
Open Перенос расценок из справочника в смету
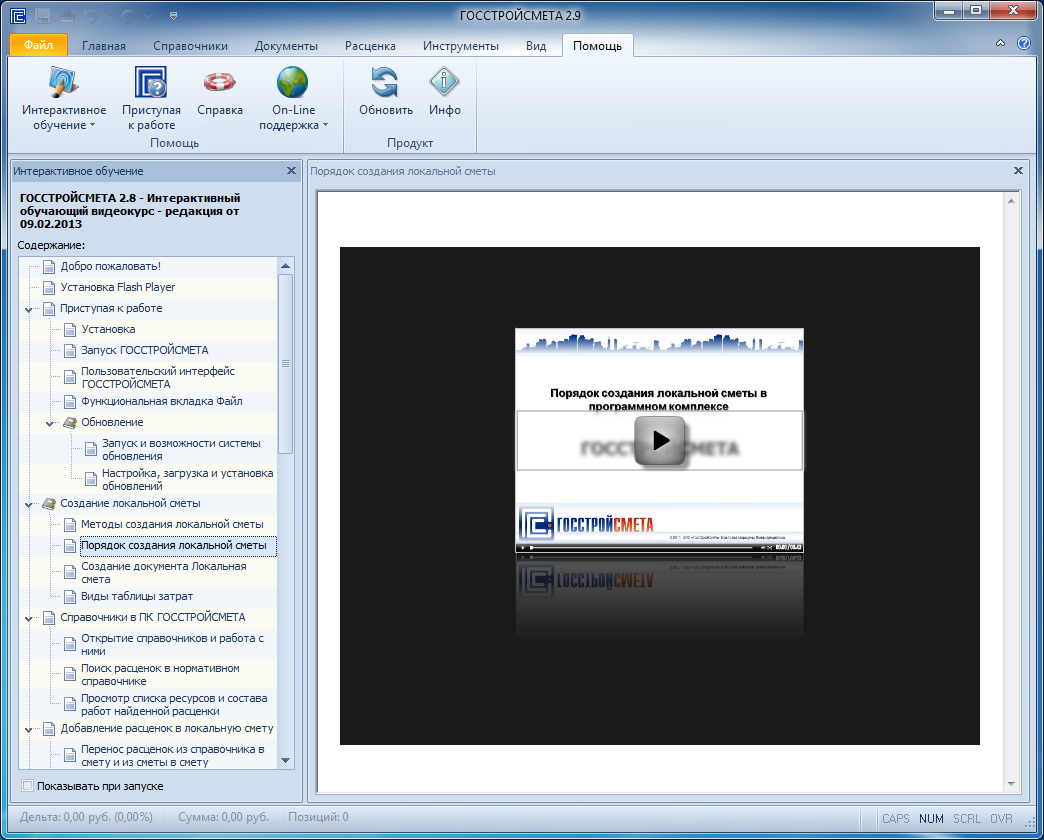(x=172, y=756)
